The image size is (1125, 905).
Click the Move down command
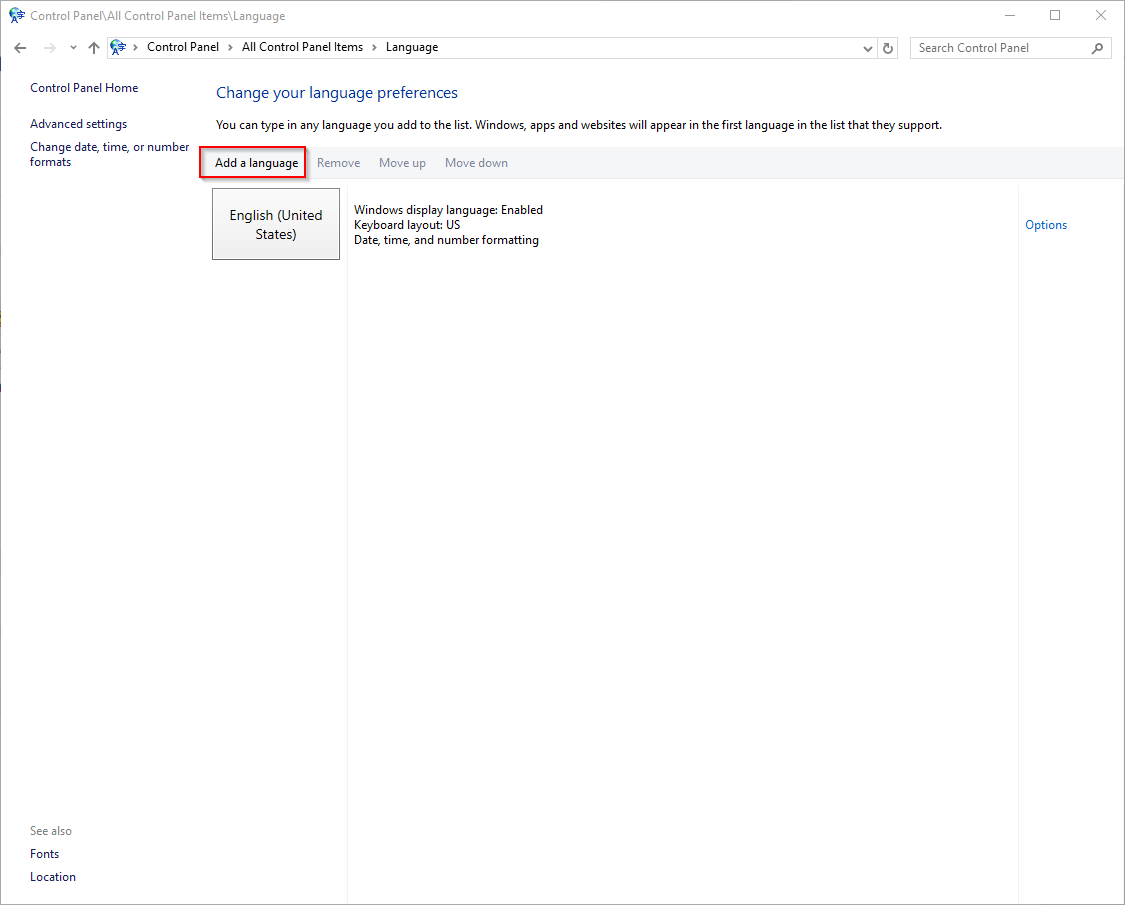(476, 163)
